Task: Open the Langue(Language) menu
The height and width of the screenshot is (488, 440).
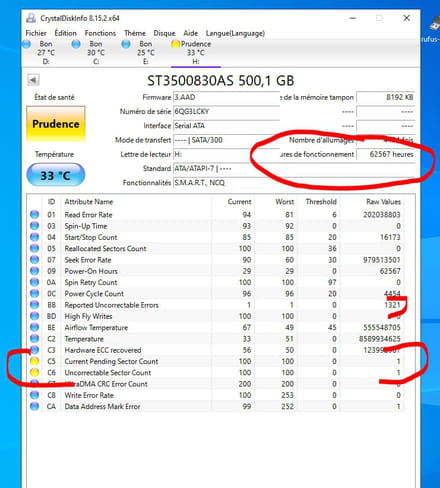Action: [x=235, y=33]
